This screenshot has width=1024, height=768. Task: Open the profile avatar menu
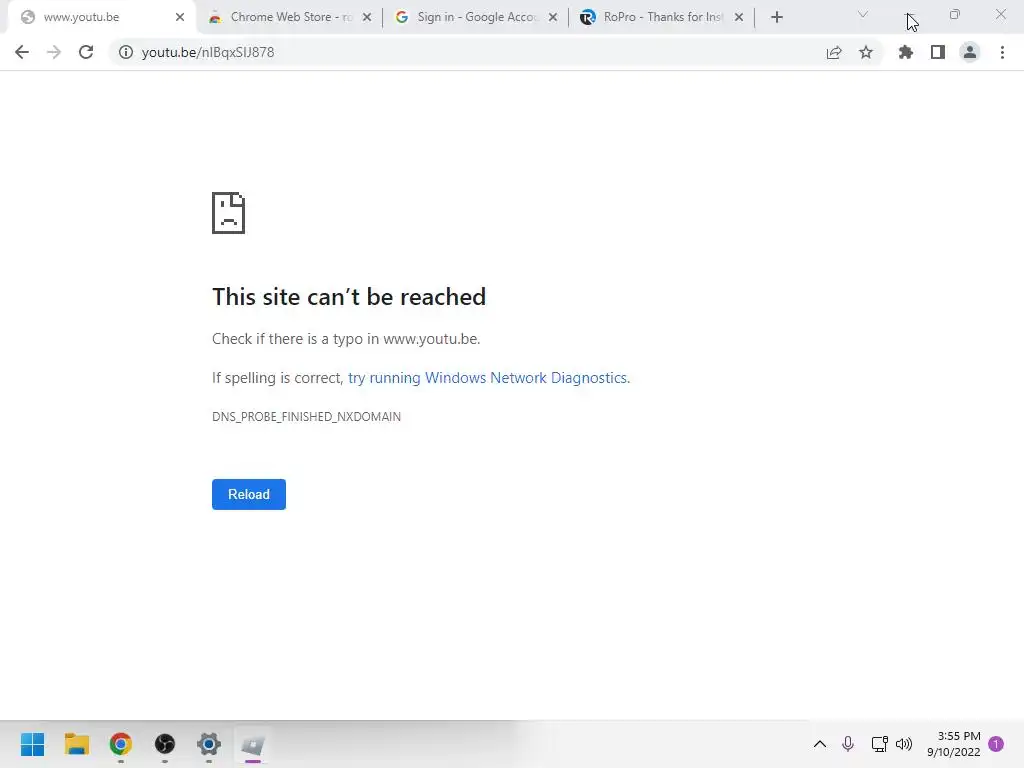click(x=970, y=52)
